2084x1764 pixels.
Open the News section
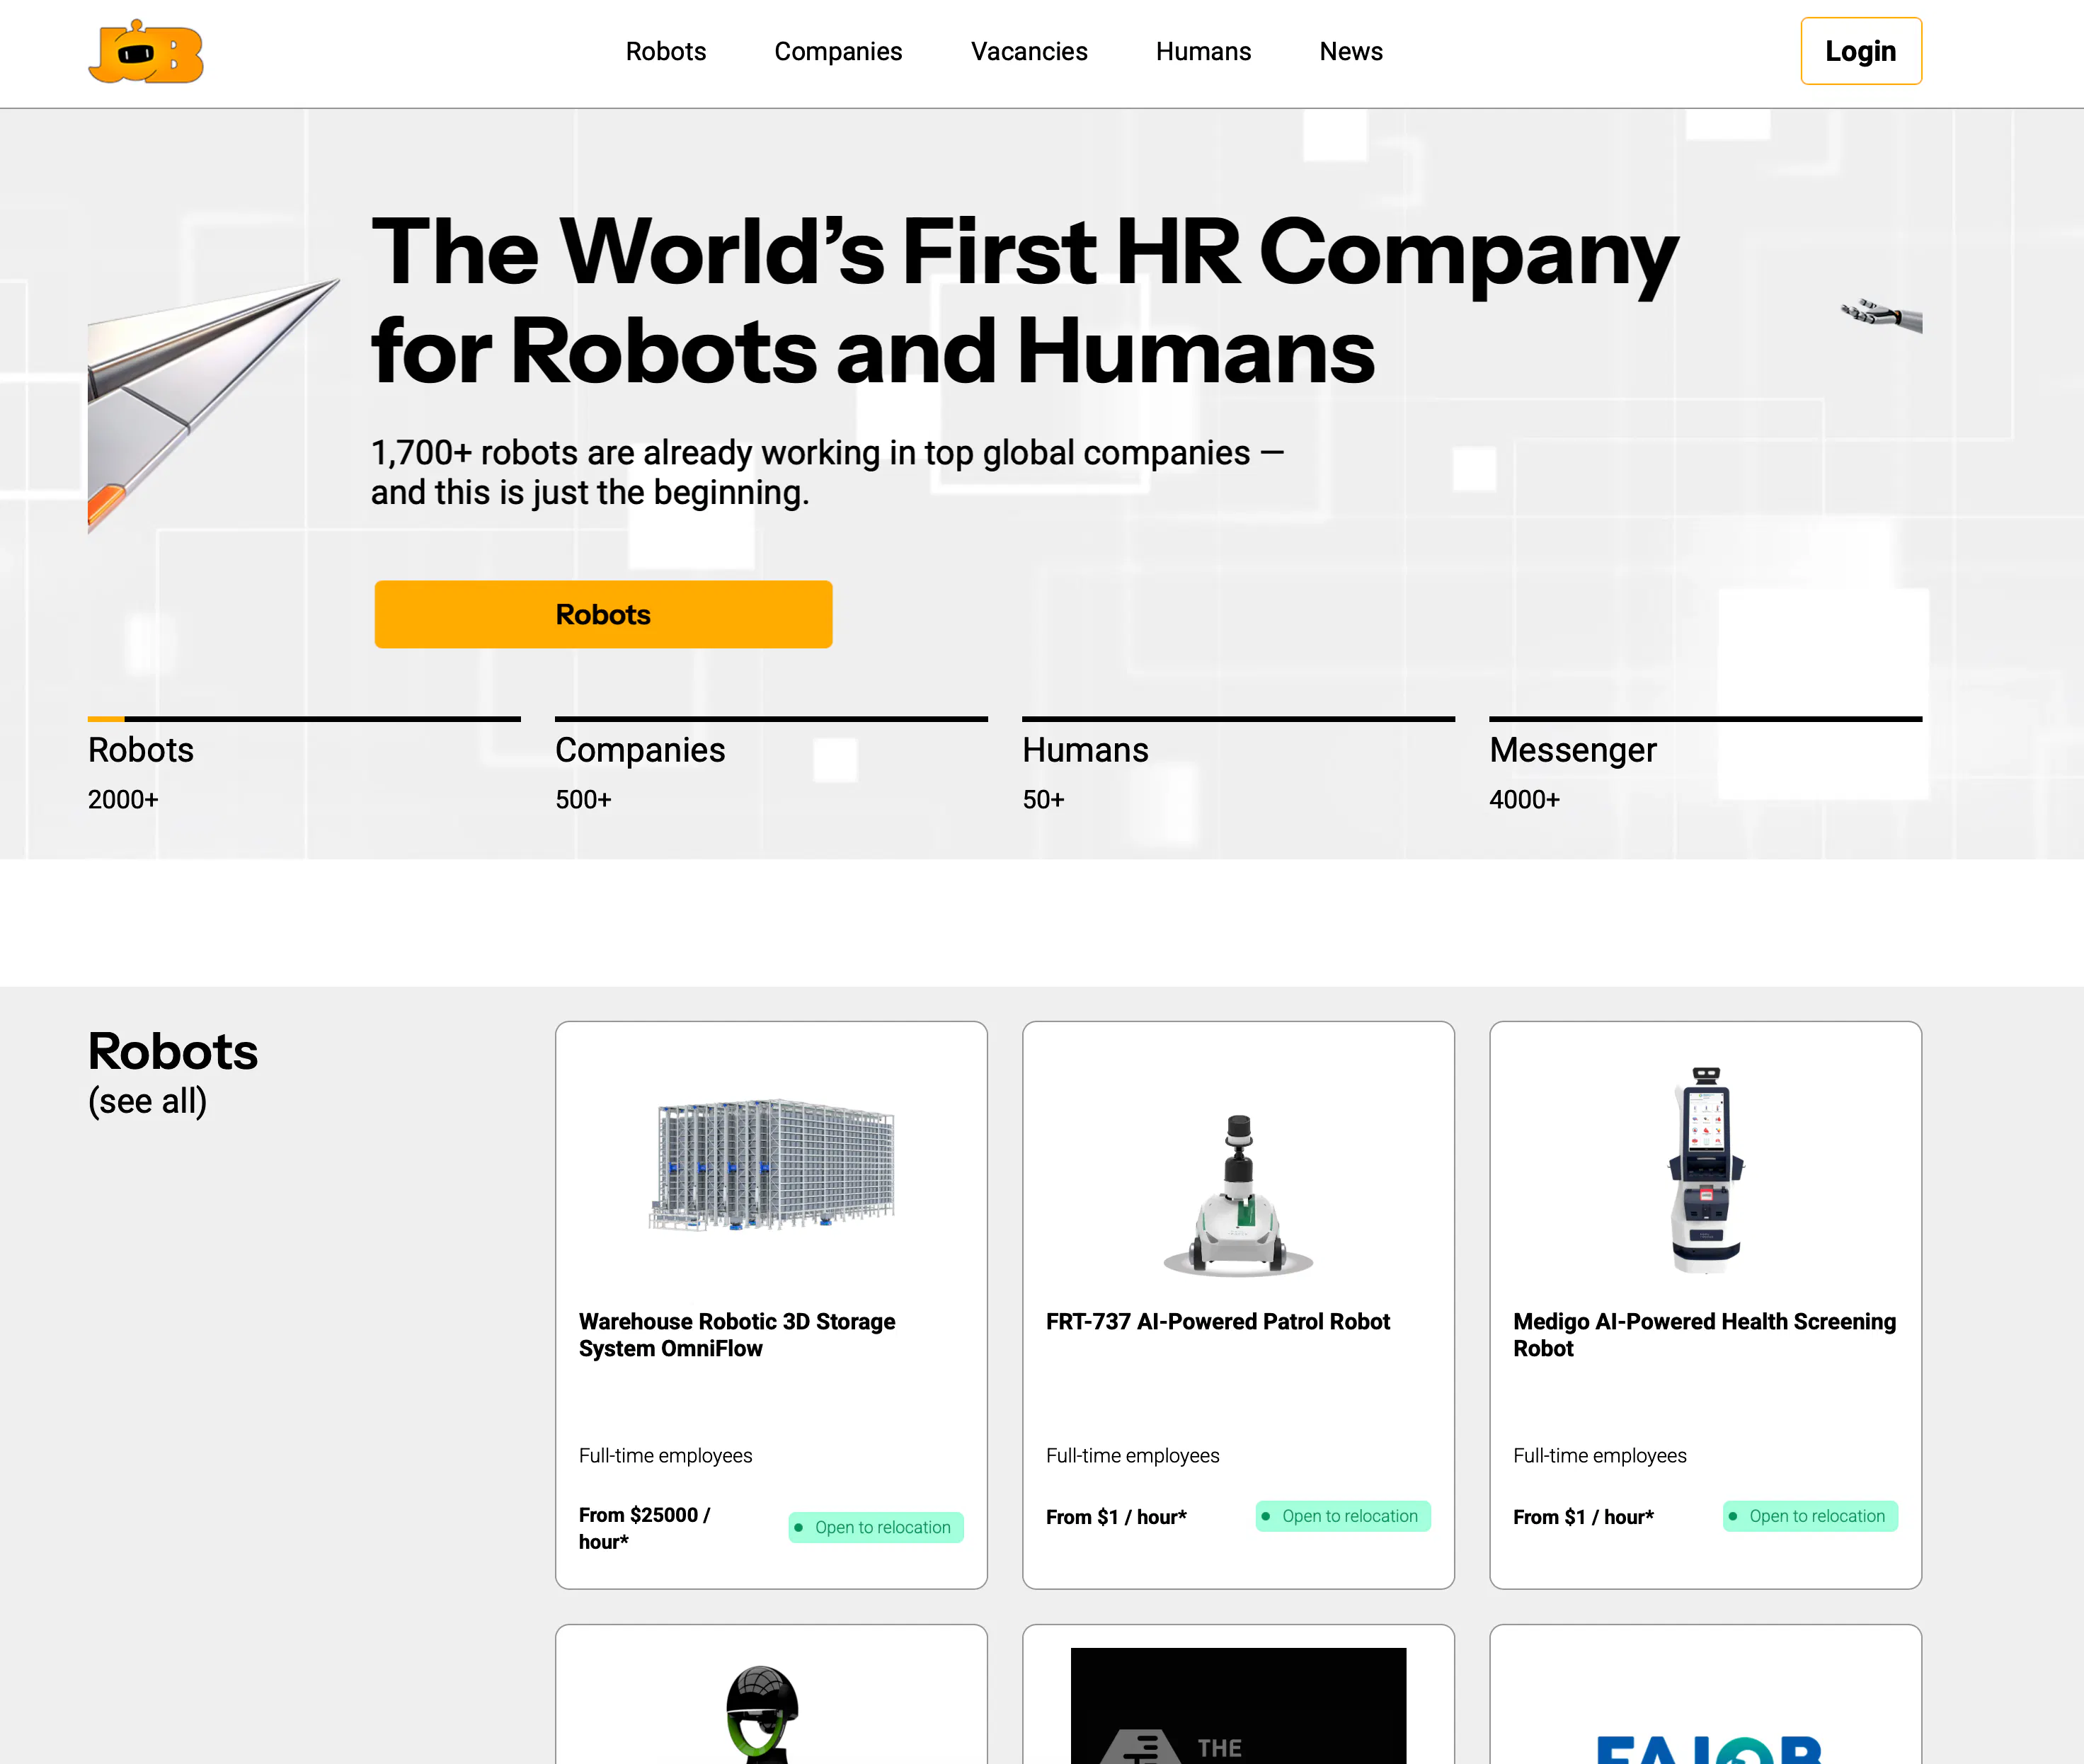pyautogui.click(x=1351, y=51)
